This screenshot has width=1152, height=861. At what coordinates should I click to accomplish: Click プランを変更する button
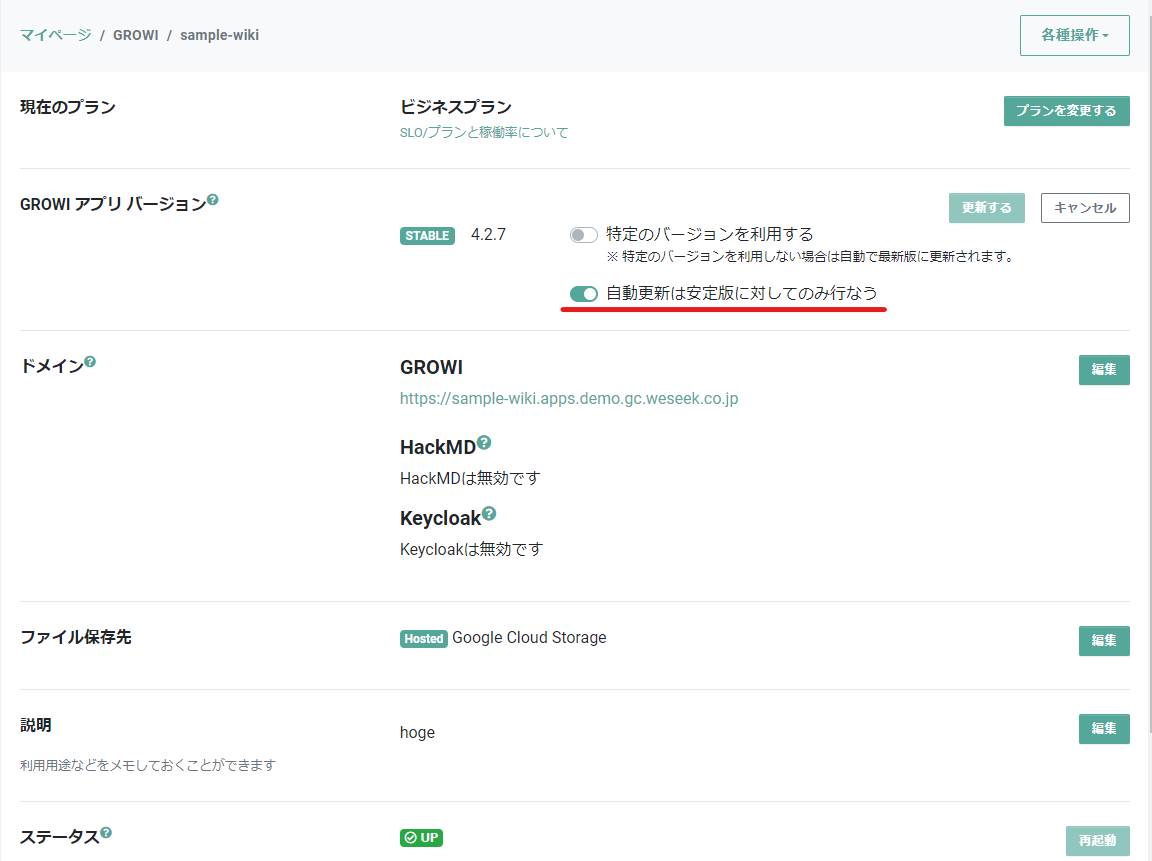(1066, 111)
